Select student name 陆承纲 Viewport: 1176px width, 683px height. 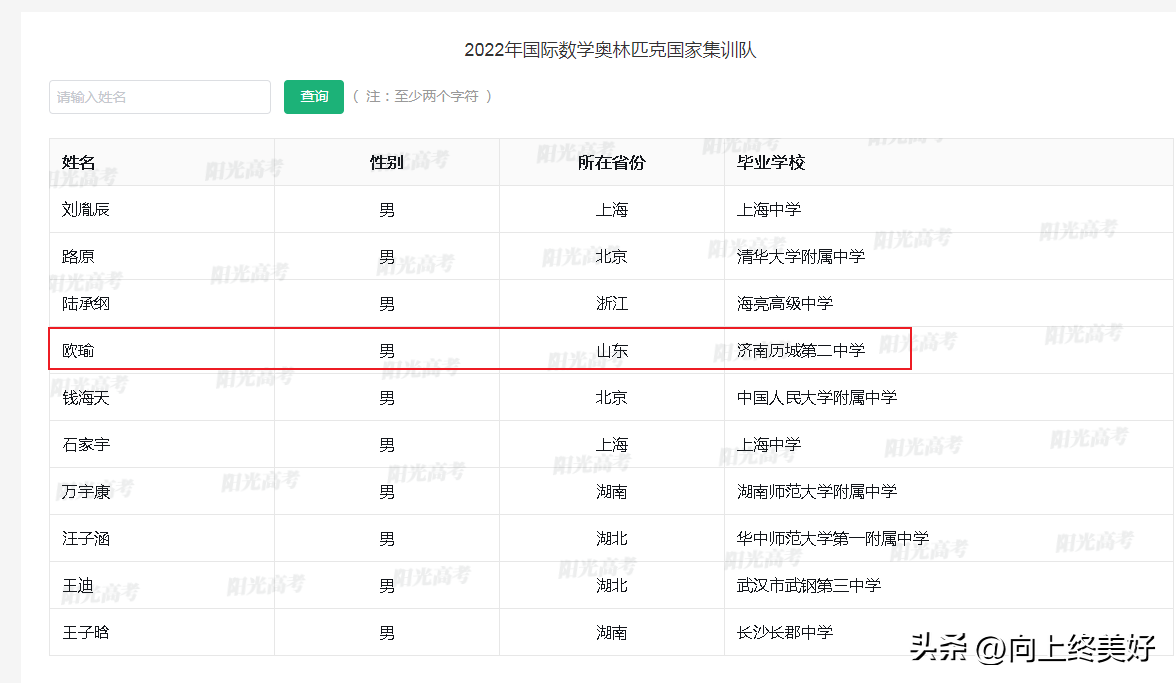click(x=87, y=304)
